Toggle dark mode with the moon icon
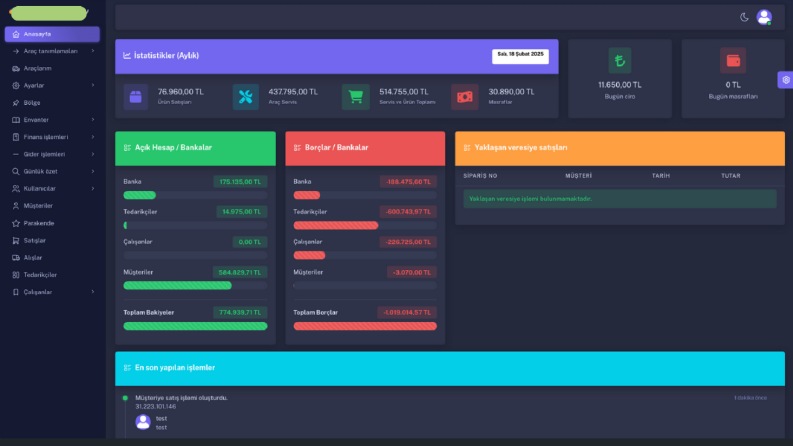Image resolution: width=793 pixels, height=446 pixels. coord(744,17)
